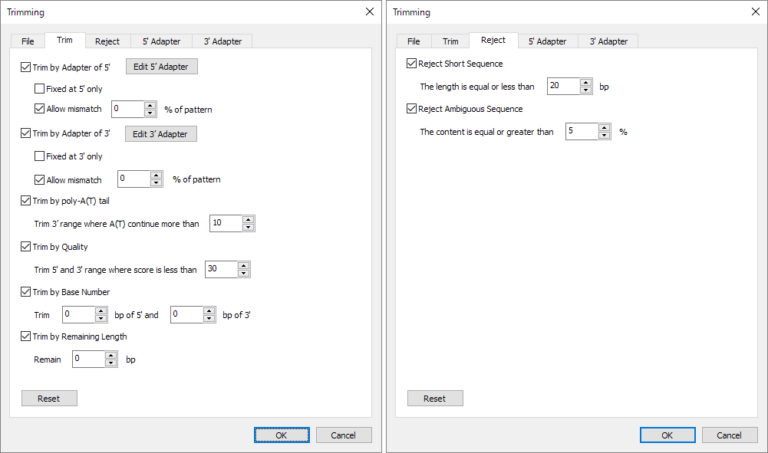This screenshot has height=453, width=768.
Task: Switch to 3' Adapter tab in left dialog
Action: tap(222, 41)
